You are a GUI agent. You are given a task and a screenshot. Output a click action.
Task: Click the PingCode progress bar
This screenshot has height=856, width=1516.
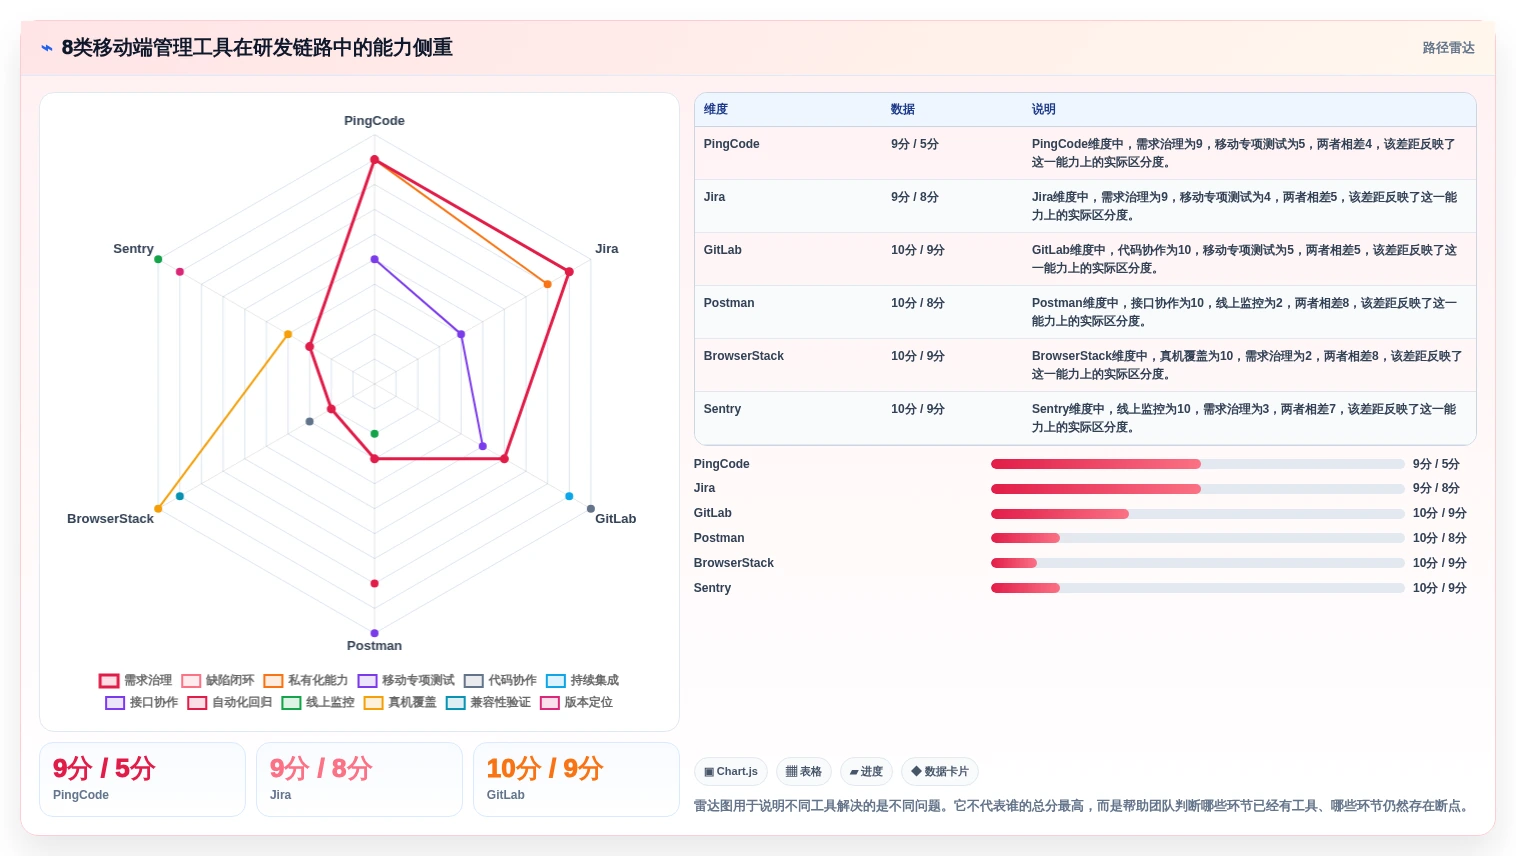(1197, 464)
